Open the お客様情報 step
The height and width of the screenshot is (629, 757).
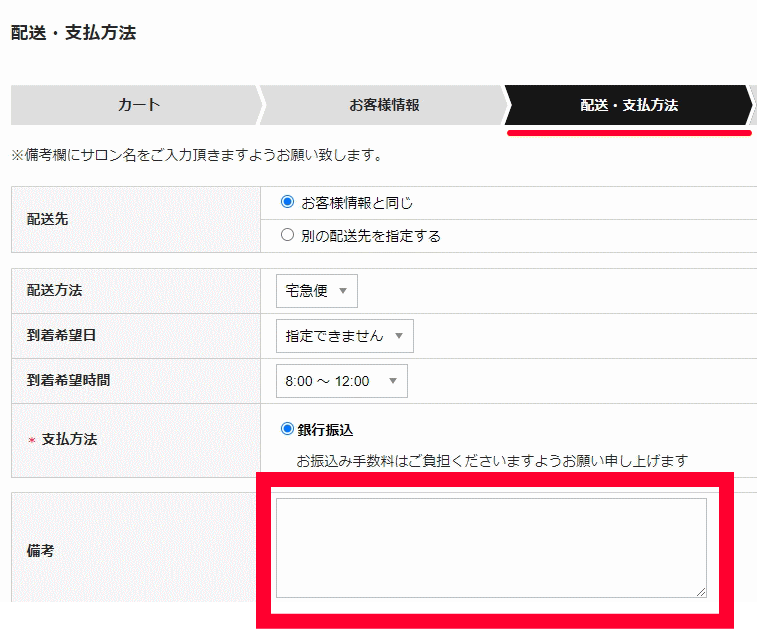click(384, 105)
